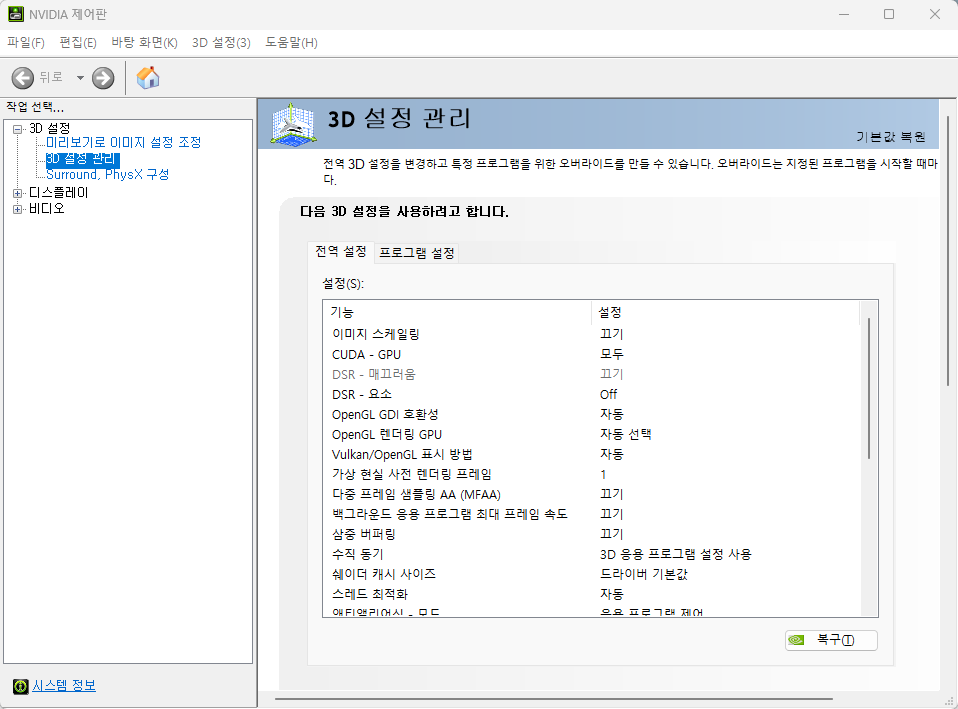Viewport: 958px width, 709px height.
Task: Switch to the 프로그램 설정 tab
Action: tap(417, 253)
